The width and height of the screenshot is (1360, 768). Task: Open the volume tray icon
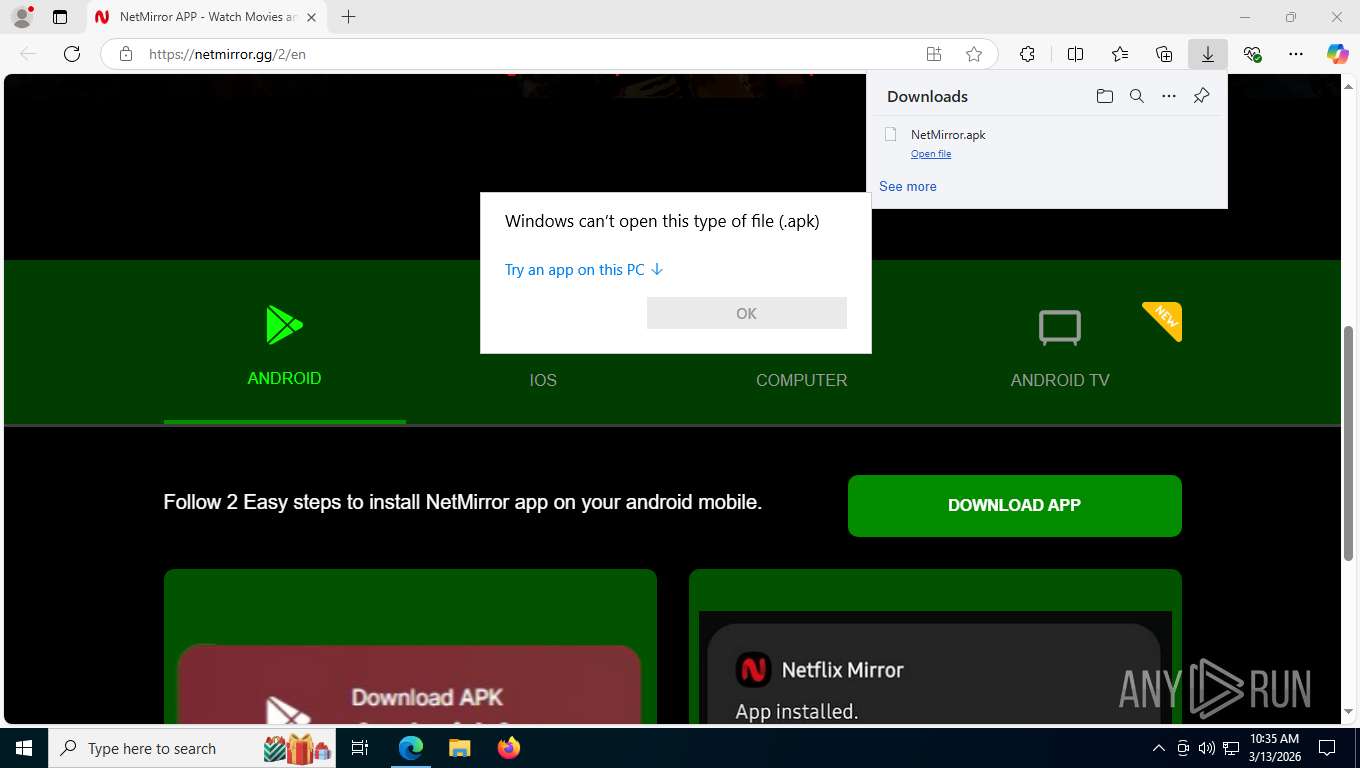pyautogui.click(x=1207, y=748)
